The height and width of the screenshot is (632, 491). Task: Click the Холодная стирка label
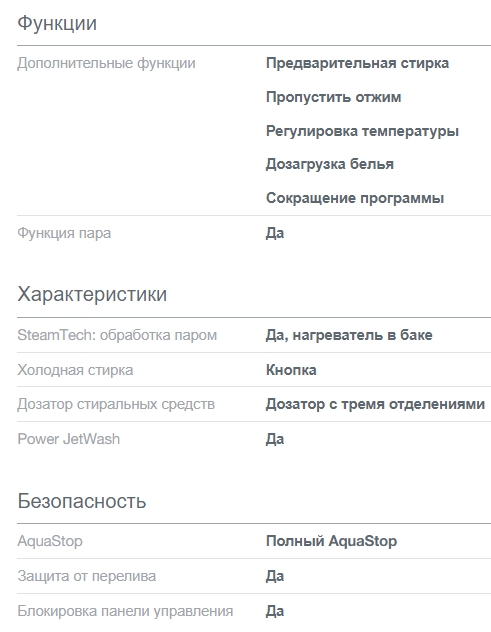tap(75, 370)
